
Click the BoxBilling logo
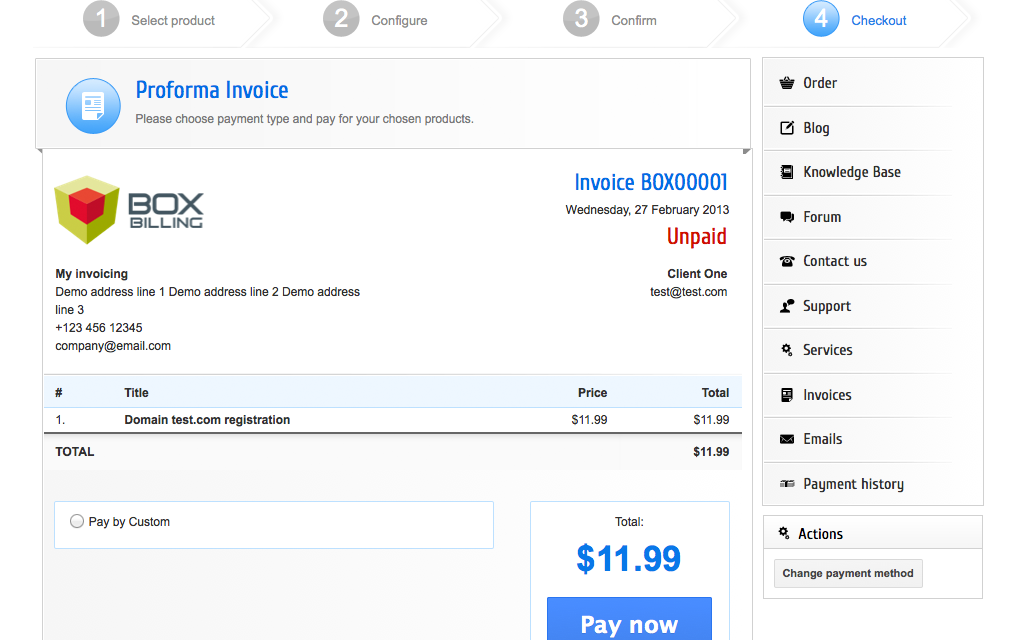[128, 210]
